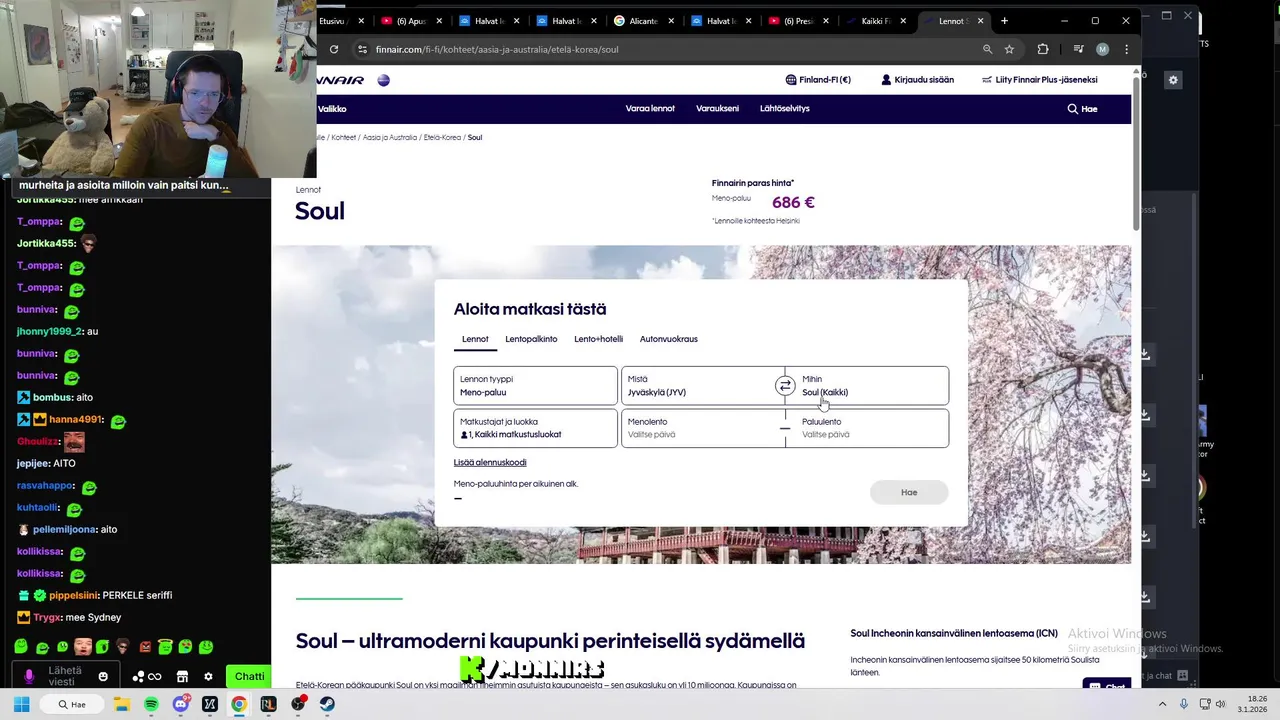The image size is (1280, 720).
Task: Open Varaa lennot menu
Action: tap(650, 108)
